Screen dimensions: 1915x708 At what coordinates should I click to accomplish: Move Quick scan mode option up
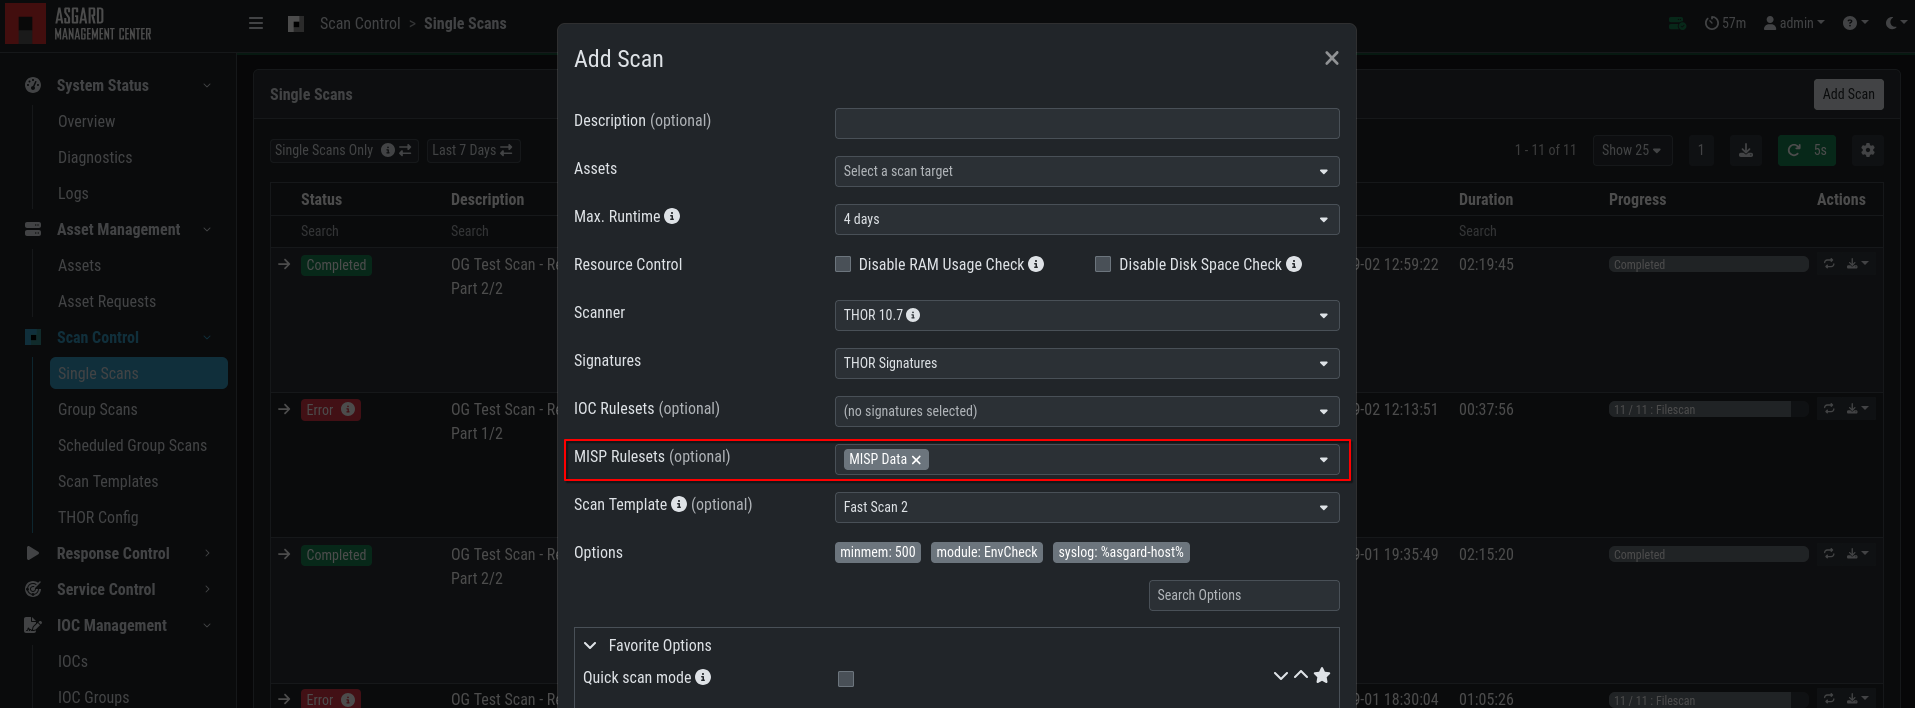pos(1301,675)
